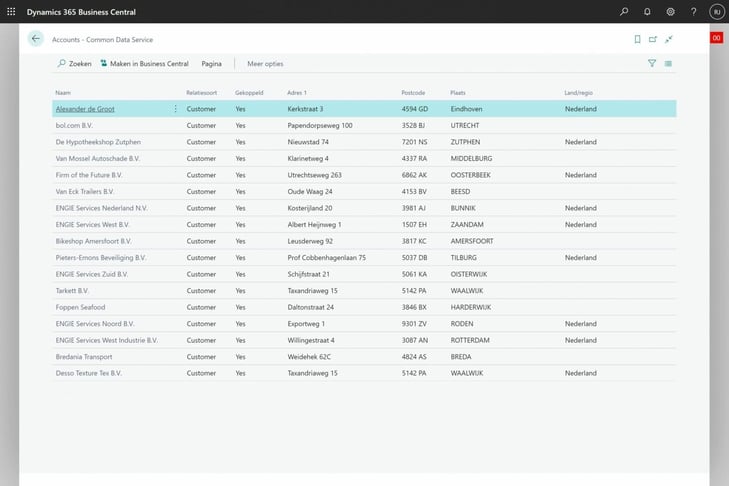Change list layout view icon
The width and height of the screenshot is (729, 486).
pos(668,63)
